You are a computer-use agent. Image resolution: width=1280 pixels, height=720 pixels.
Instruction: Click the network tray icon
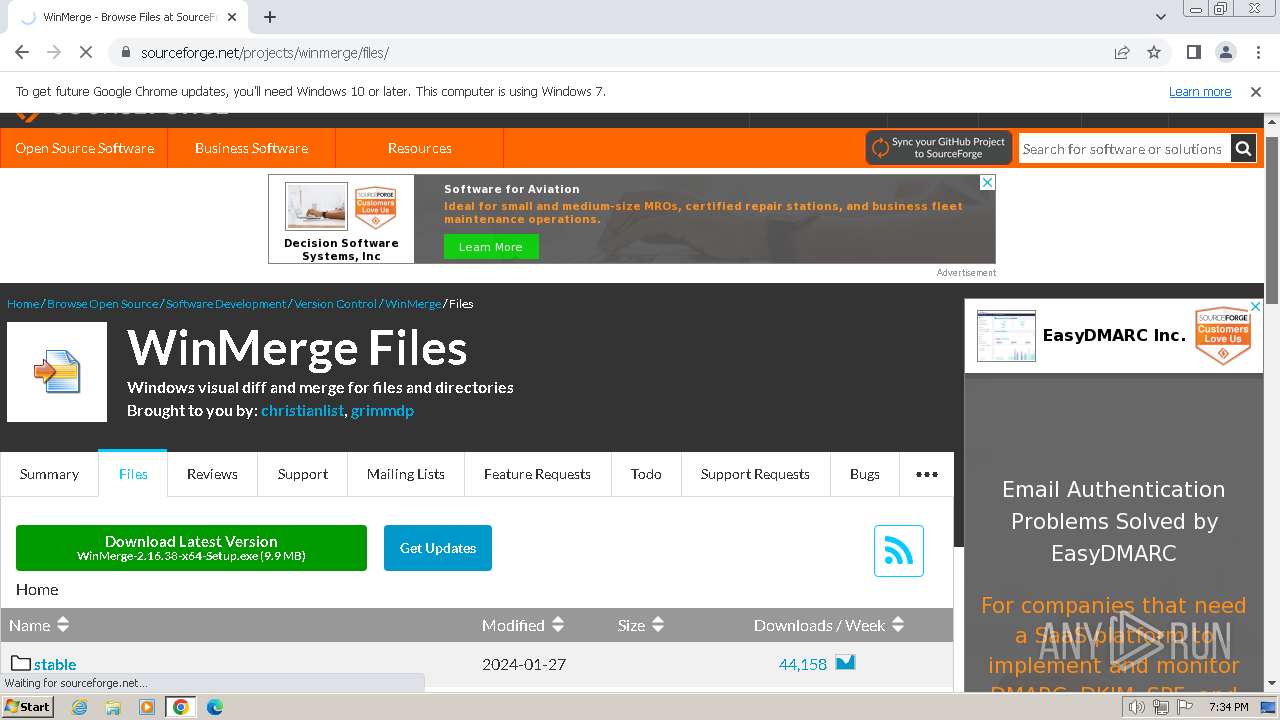click(1161, 707)
